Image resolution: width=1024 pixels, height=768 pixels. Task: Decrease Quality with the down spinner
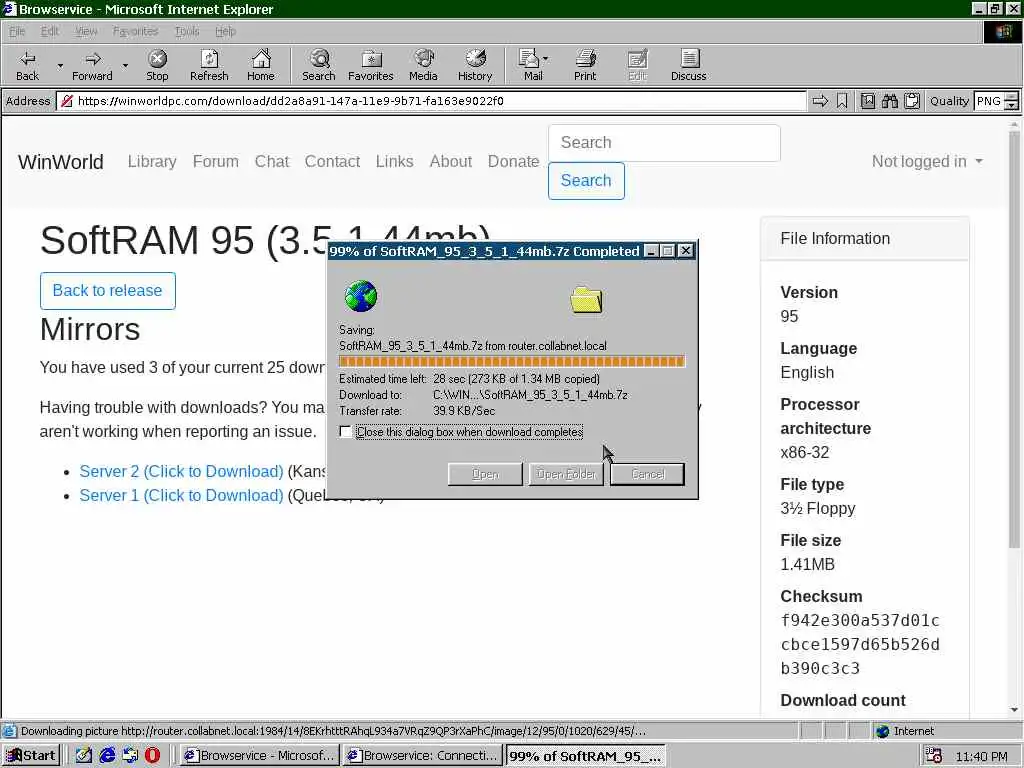click(1012, 105)
